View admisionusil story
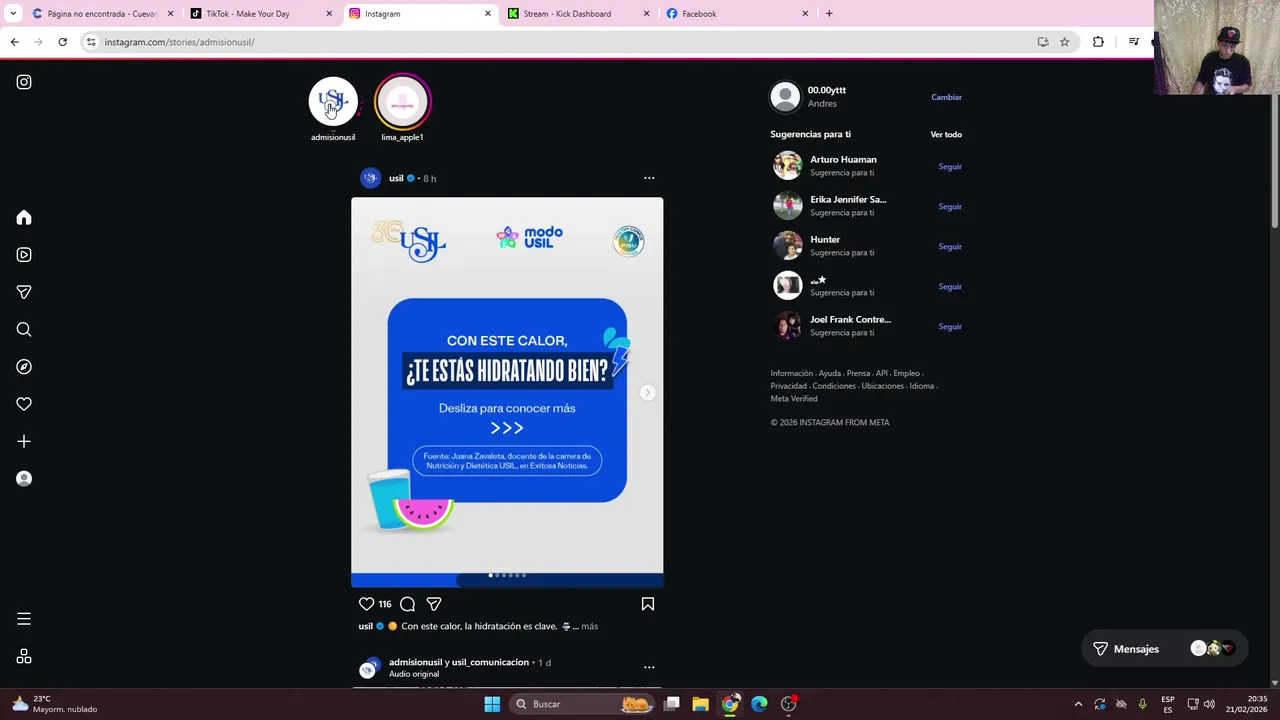Viewport: 1280px width, 720px height. pos(333,101)
